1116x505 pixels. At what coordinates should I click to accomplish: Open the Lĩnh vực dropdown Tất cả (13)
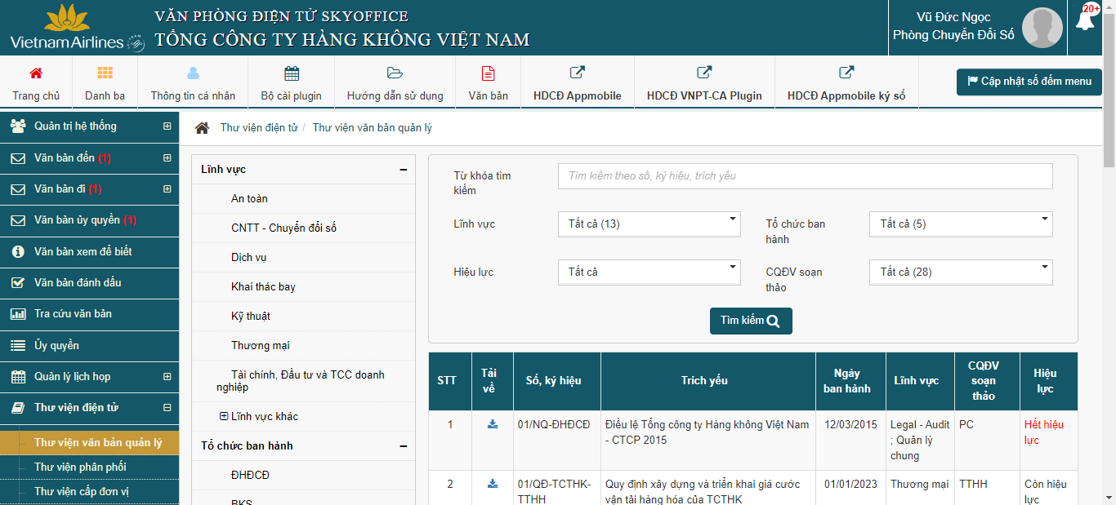click(x=649, y=224)
